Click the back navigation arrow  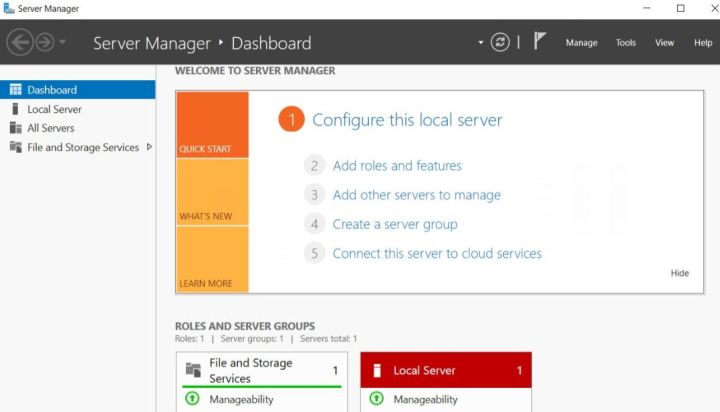20,43
